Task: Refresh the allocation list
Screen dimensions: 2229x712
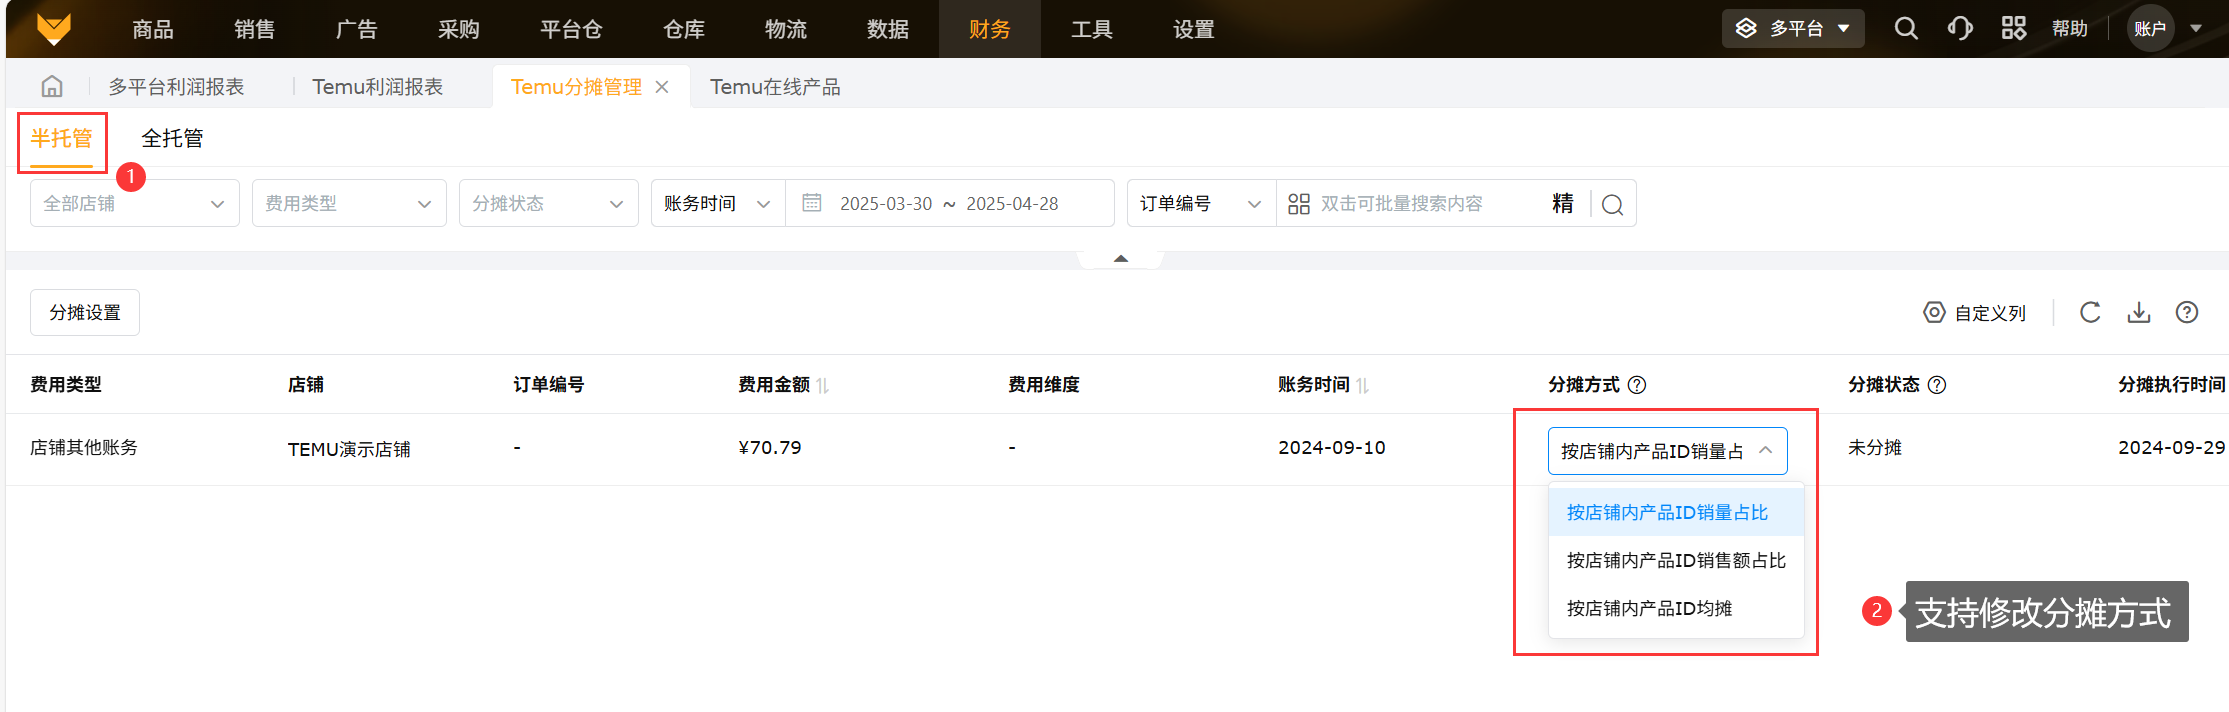Action: 2090,313
